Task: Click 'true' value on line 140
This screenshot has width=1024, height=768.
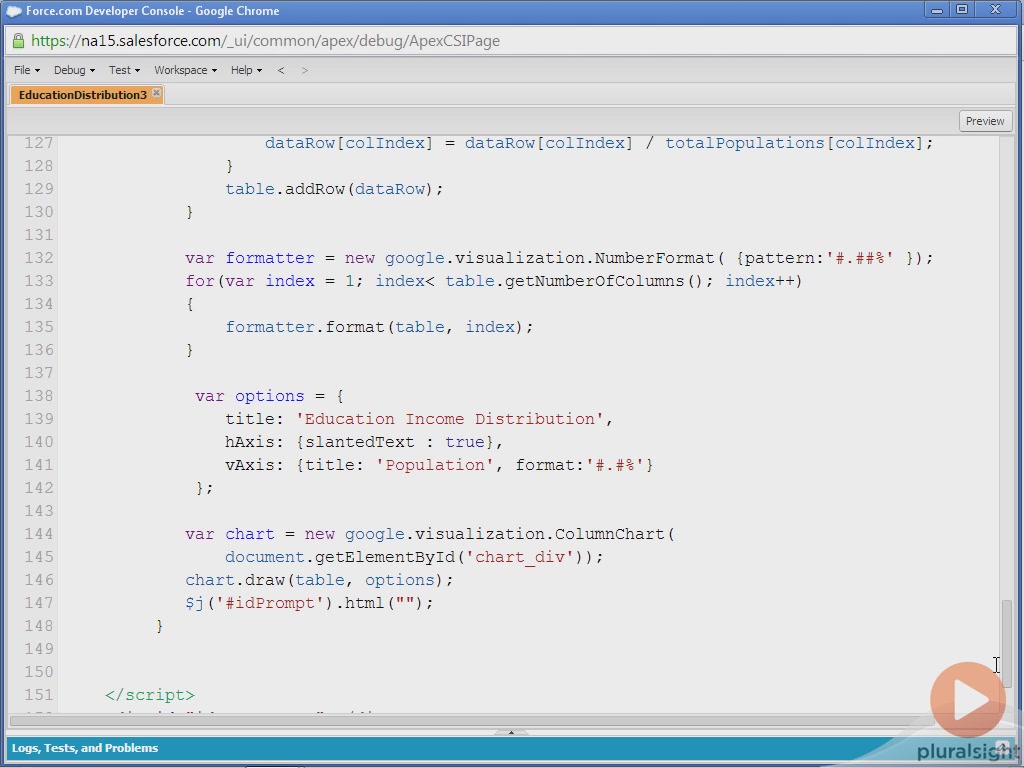Action: pyautogui.click(x=464, y=442)
